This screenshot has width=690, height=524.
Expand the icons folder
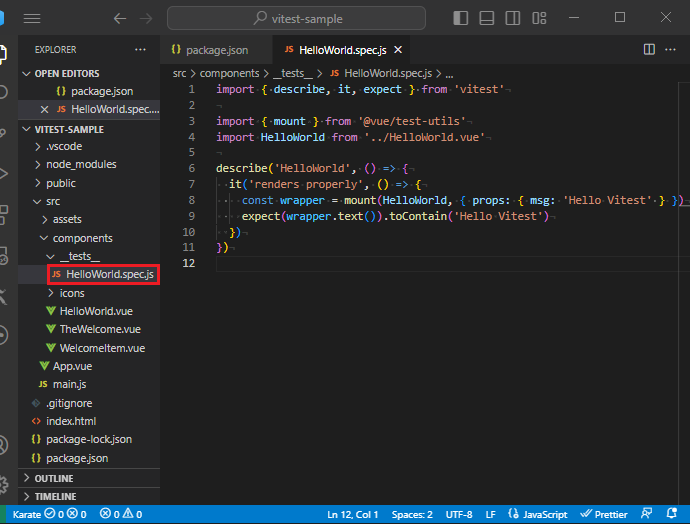point(89,293)
